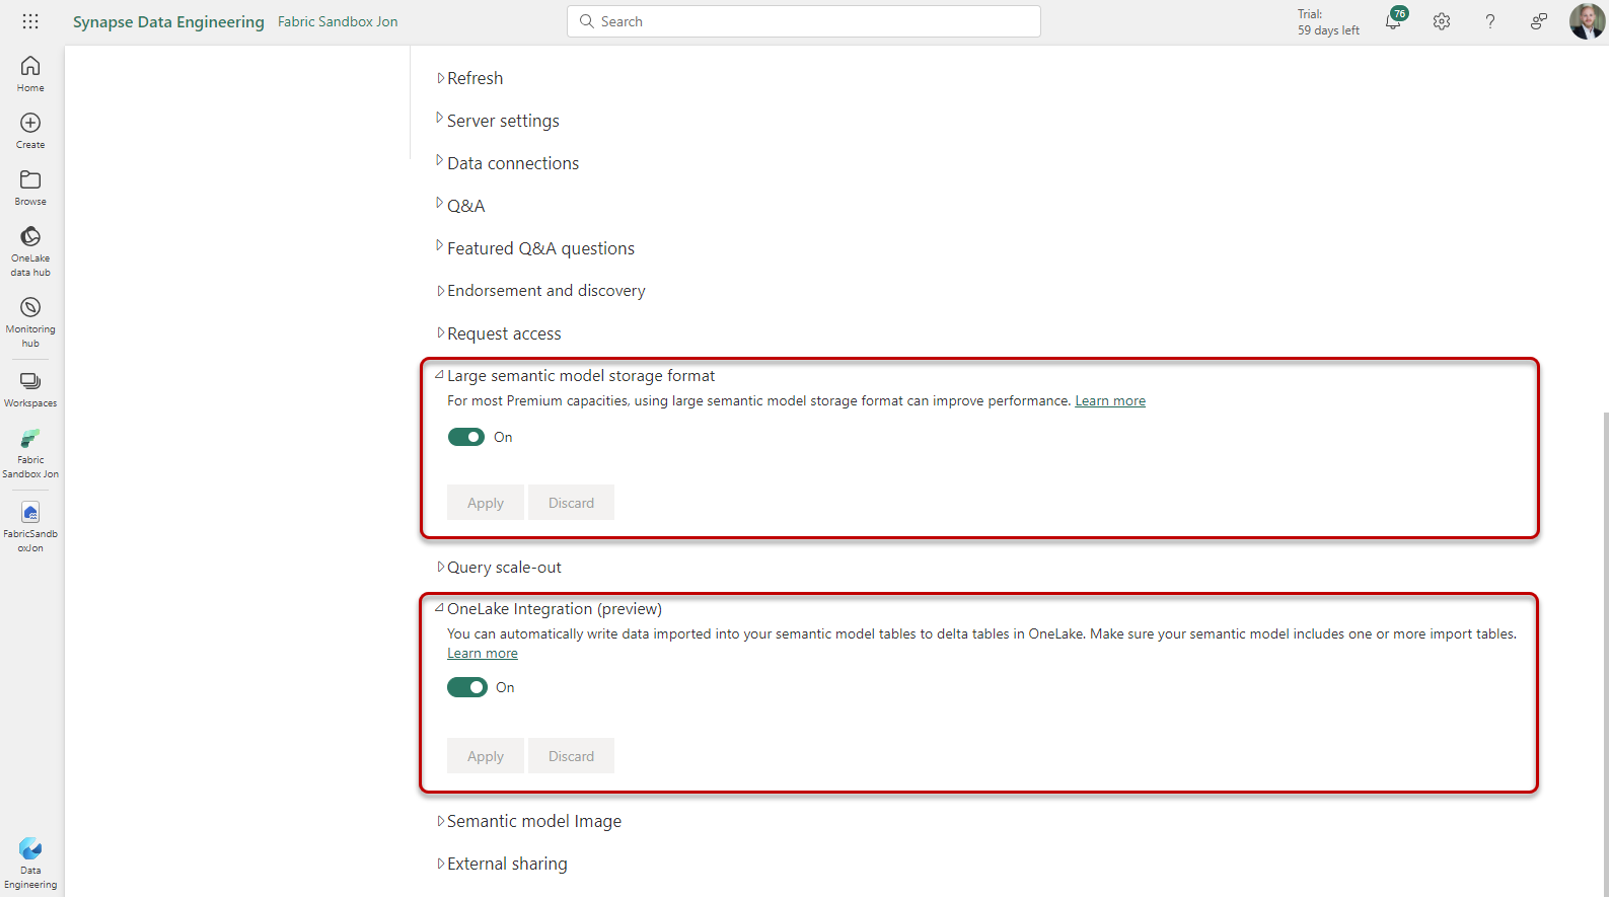Collapse the OneLake Integration (preview) section

coord(548,609)
